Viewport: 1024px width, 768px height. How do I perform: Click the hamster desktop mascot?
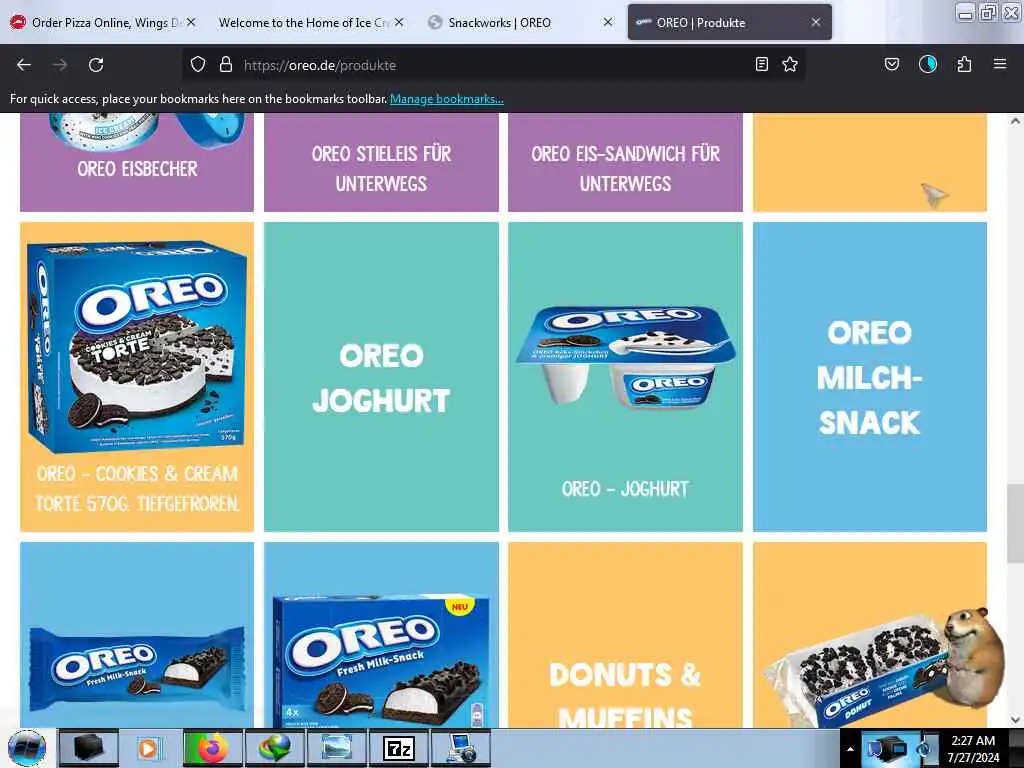974,656
